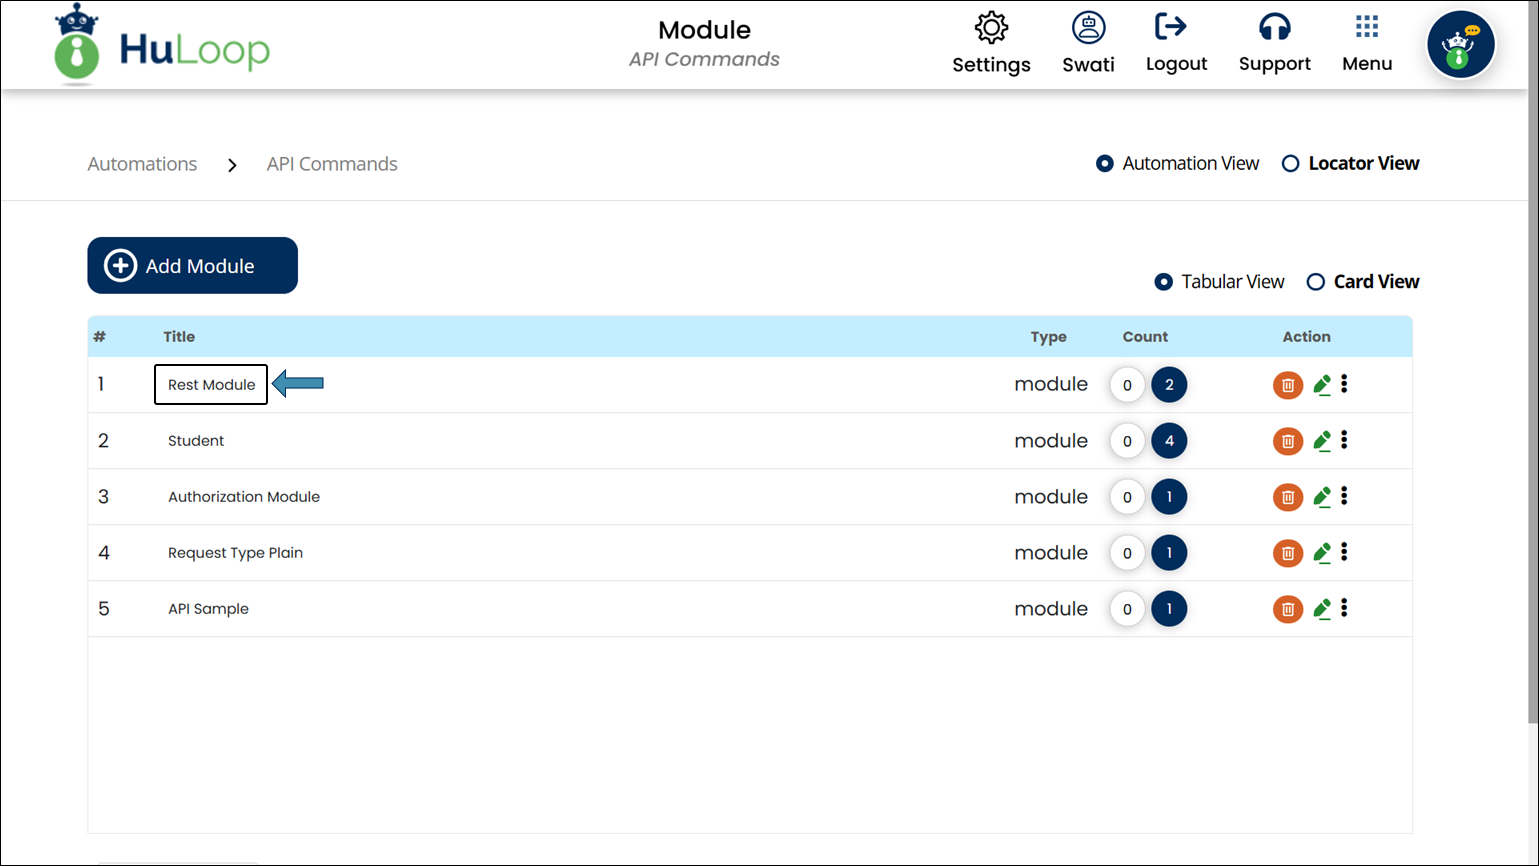Select Locator View radio button
Image resolution: width=1539 pixels, height=866 pixels.
(1291, 163)
